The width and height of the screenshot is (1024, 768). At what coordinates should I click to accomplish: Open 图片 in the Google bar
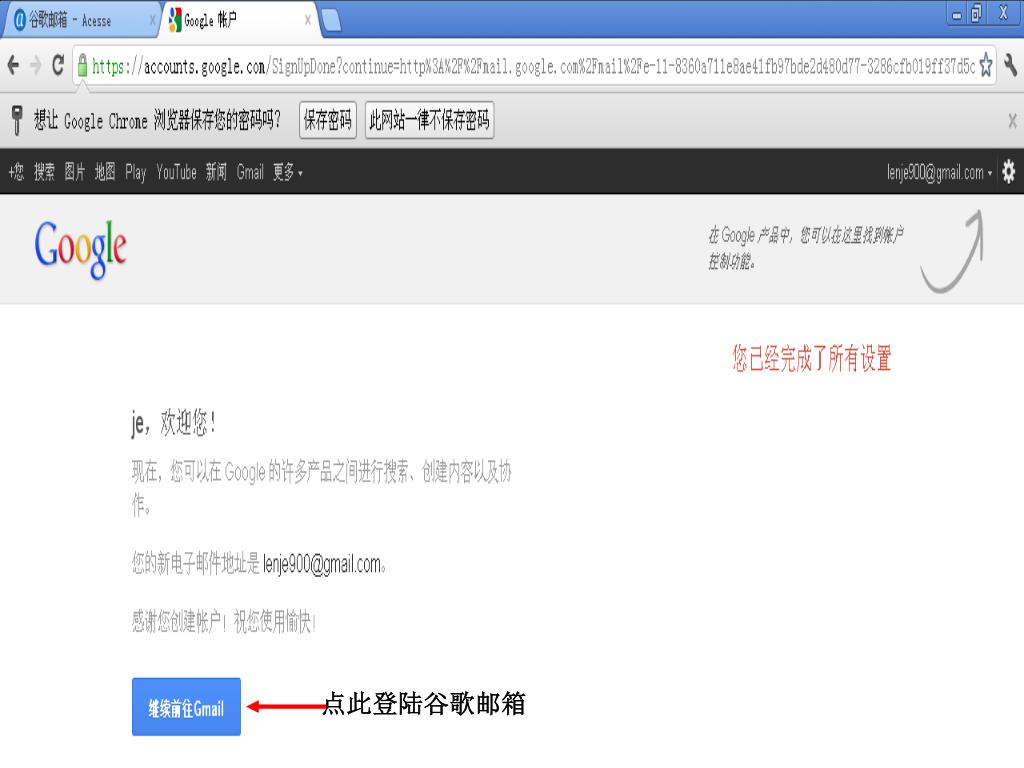[x=74, y=172]
